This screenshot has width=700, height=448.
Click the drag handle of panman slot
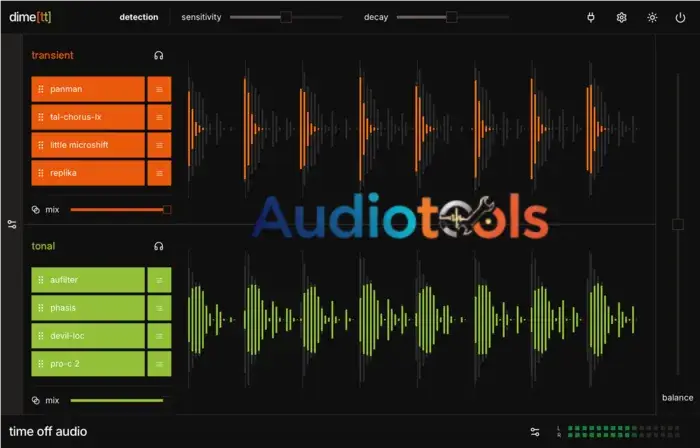(x=41, y=89)
